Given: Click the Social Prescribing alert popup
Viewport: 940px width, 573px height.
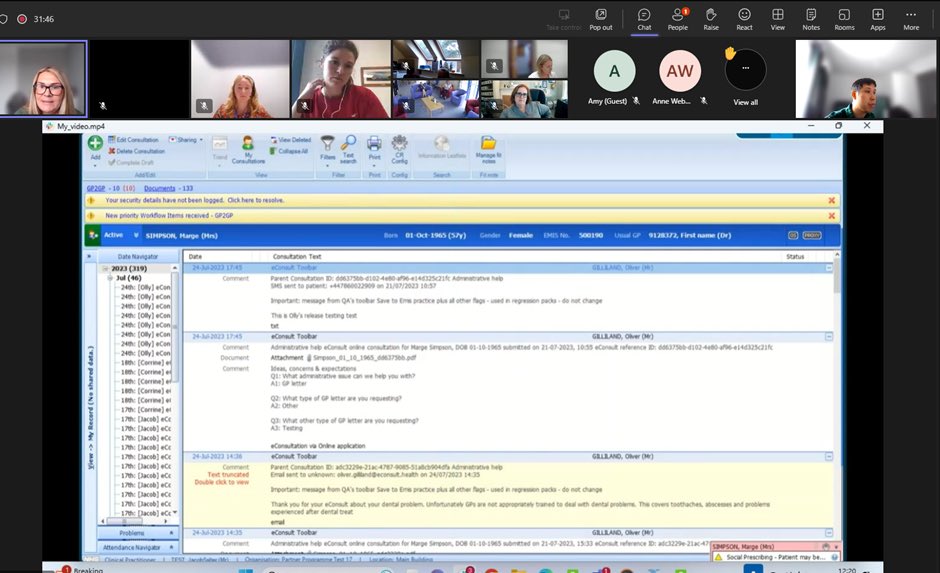Looking at the screenshot, I should [x=776, y=557].
